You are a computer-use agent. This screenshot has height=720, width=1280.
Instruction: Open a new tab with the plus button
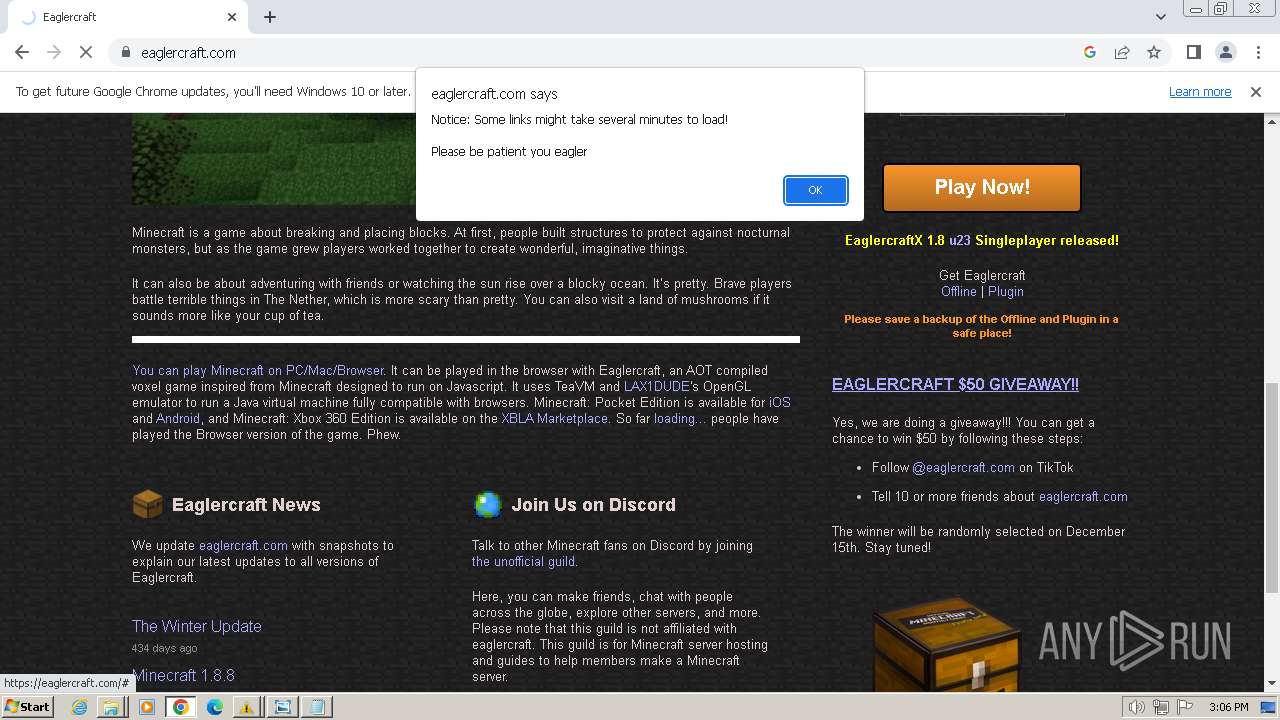coord(270,17)
